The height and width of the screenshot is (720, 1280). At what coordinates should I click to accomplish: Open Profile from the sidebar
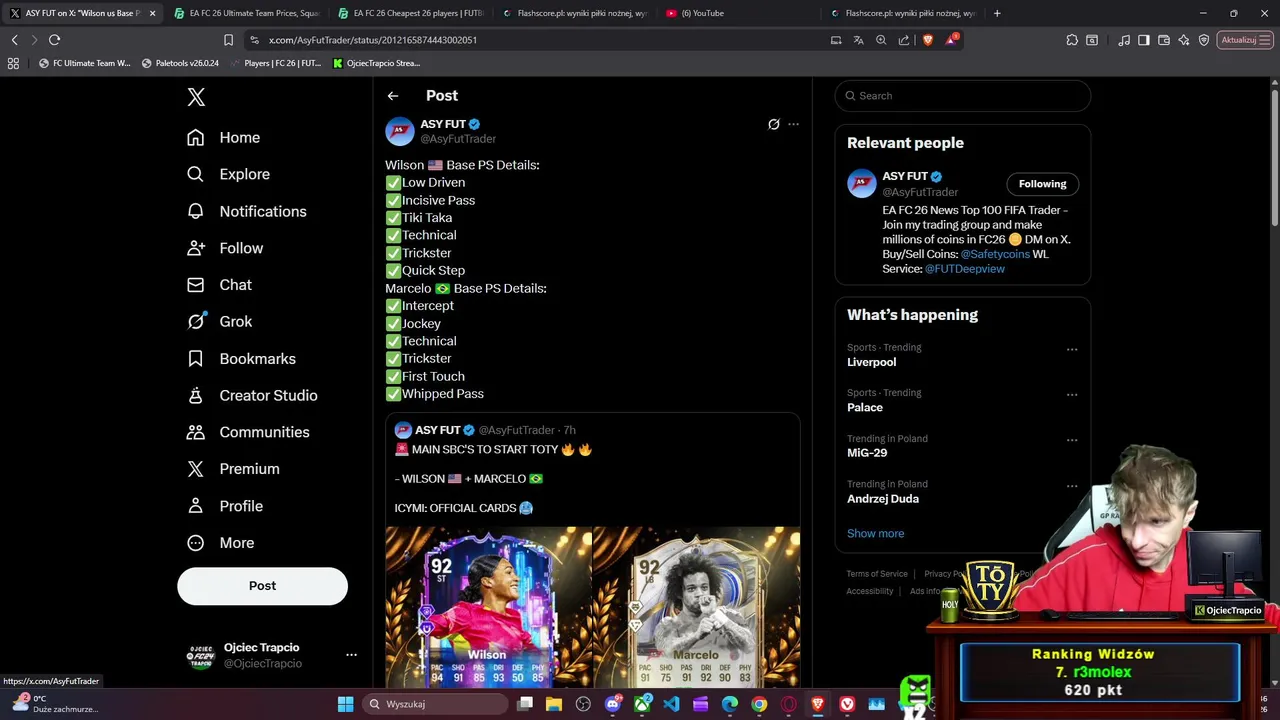[225, 506]
